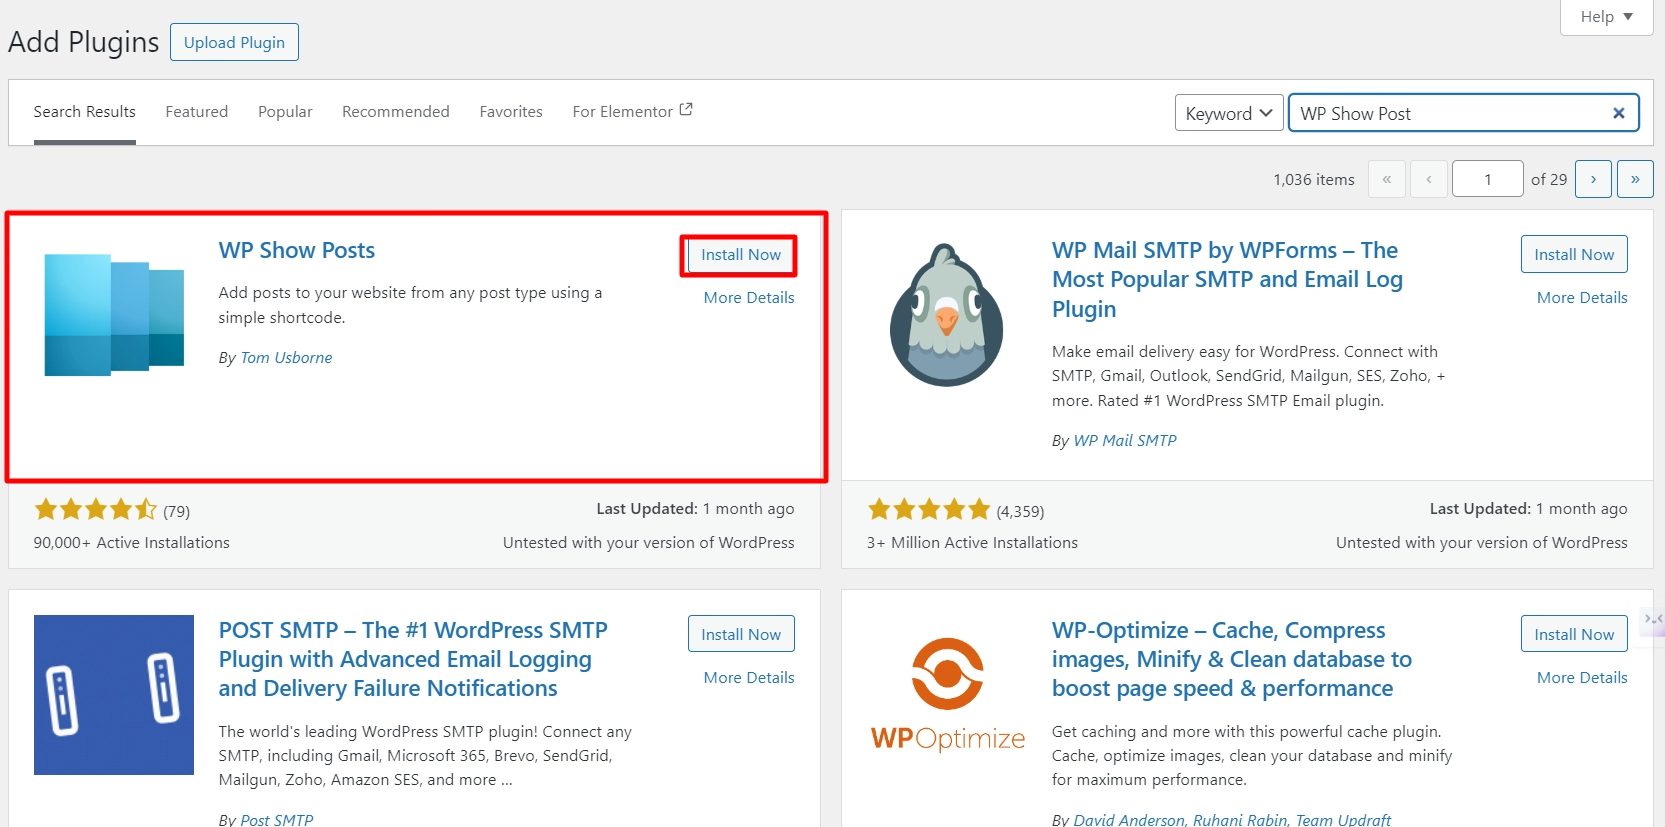Click the WP Show Posts plugin icon
This screenshot has height=827, width=1665.
[114, 314]
